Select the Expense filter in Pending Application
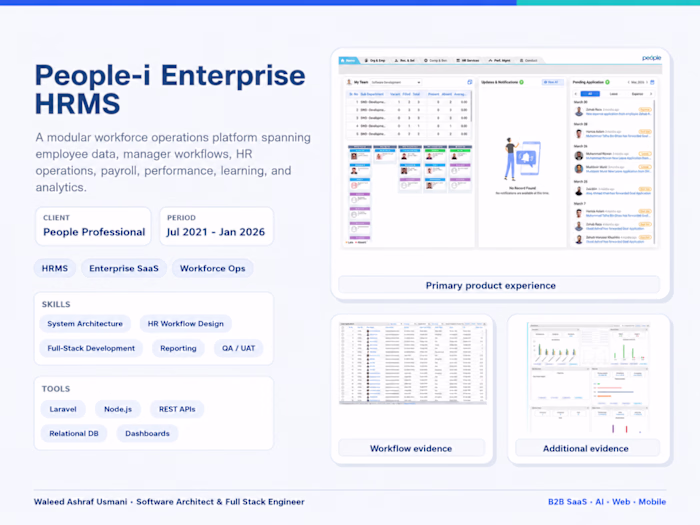700x525 pixels. 637,94
